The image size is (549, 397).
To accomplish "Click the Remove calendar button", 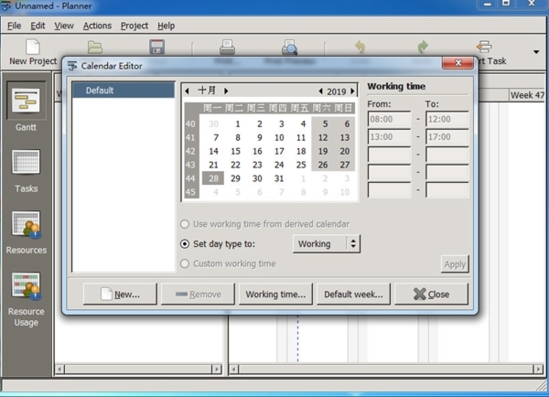I will pos(198,294).
